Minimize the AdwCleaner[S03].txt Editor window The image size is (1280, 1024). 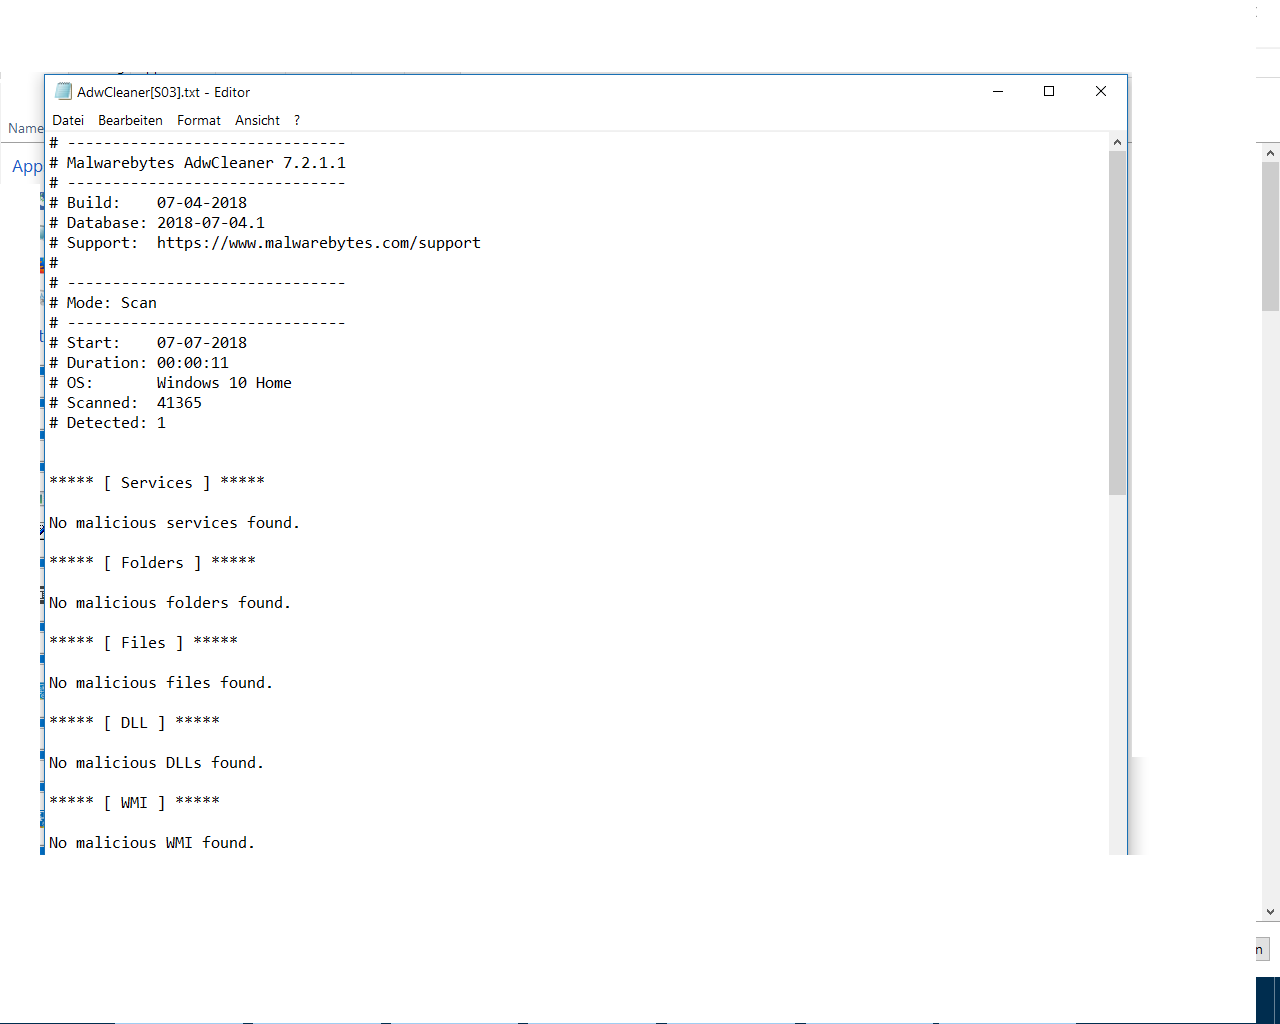998,91
